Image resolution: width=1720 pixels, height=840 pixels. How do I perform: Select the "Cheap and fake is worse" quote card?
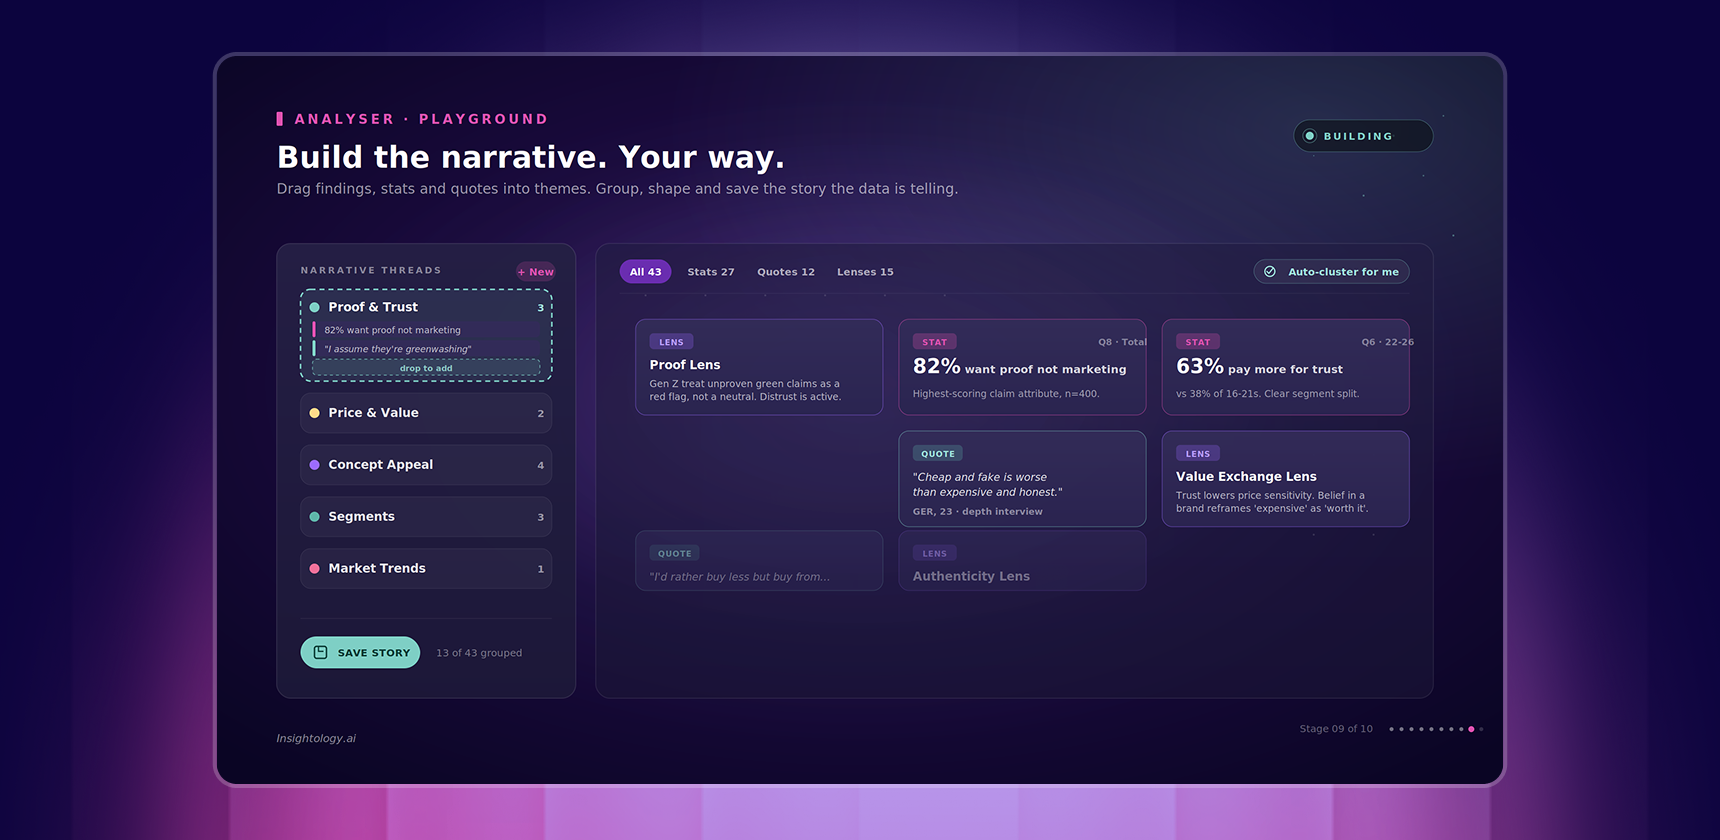(1022, 479)
